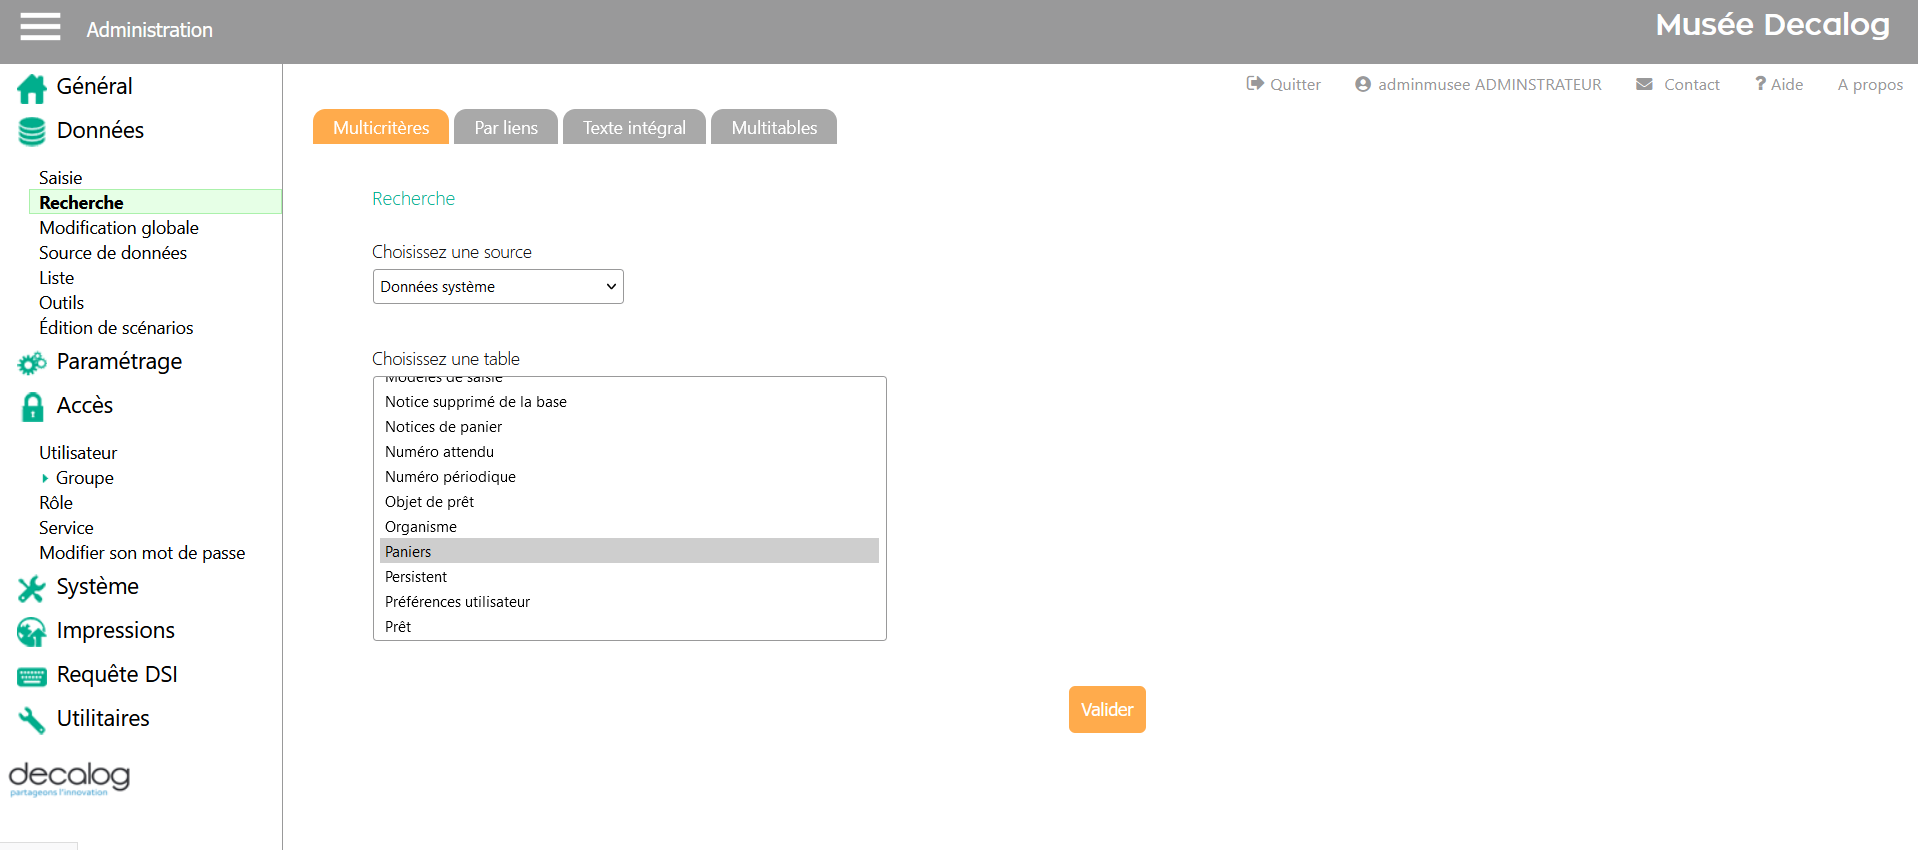The width and height of the screenshot is (1918, 850).
Task: Click the Données database icon
Action: click(32, 132)
